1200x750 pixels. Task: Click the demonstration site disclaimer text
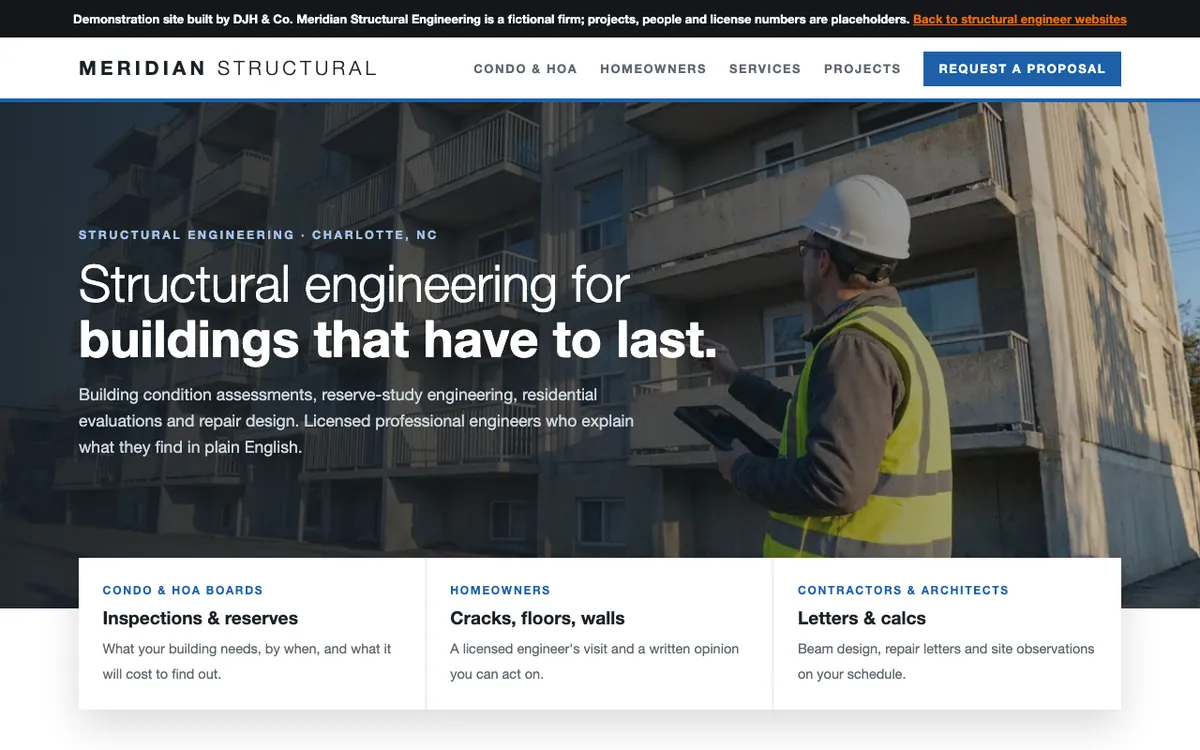491,19
